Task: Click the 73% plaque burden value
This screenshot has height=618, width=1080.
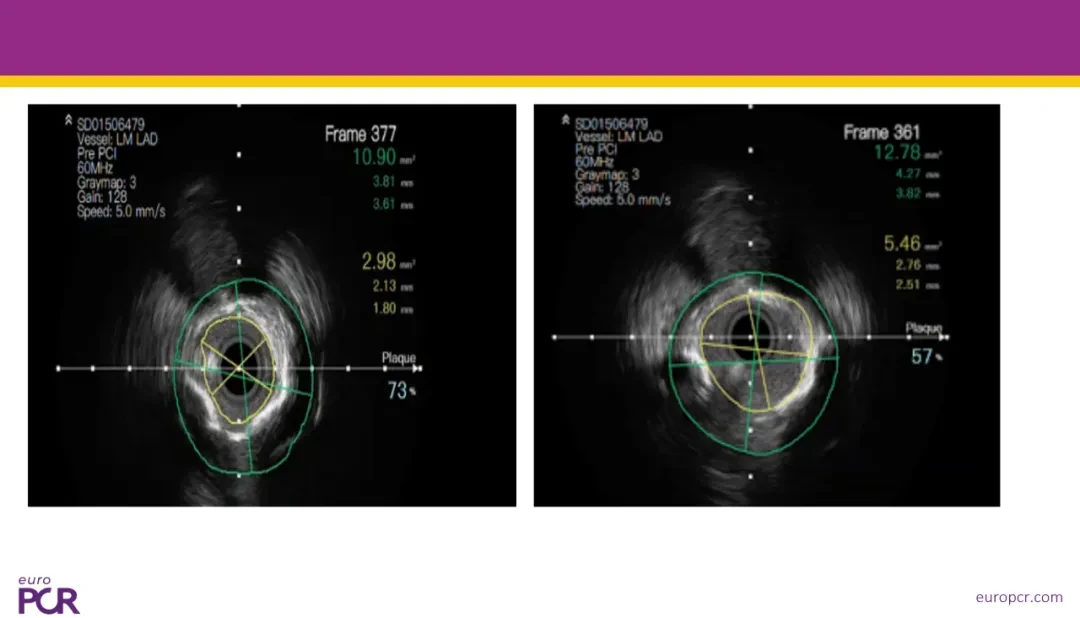Action: point(402,391)
